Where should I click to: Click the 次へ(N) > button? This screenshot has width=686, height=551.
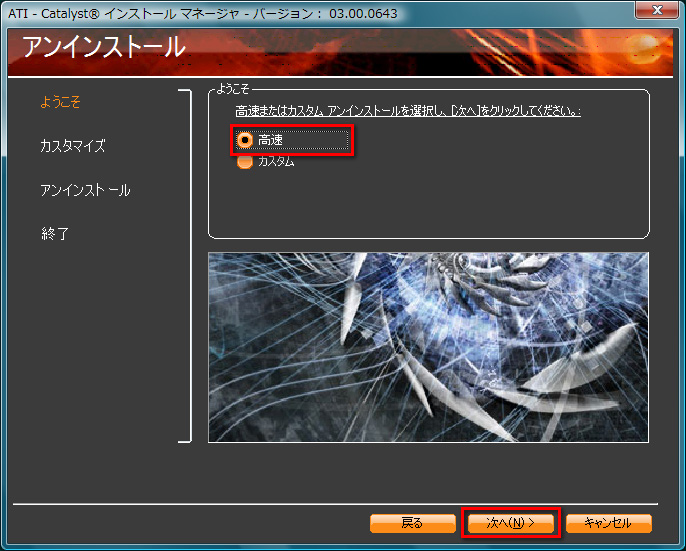pyautogui.click(x=511, y=523)
